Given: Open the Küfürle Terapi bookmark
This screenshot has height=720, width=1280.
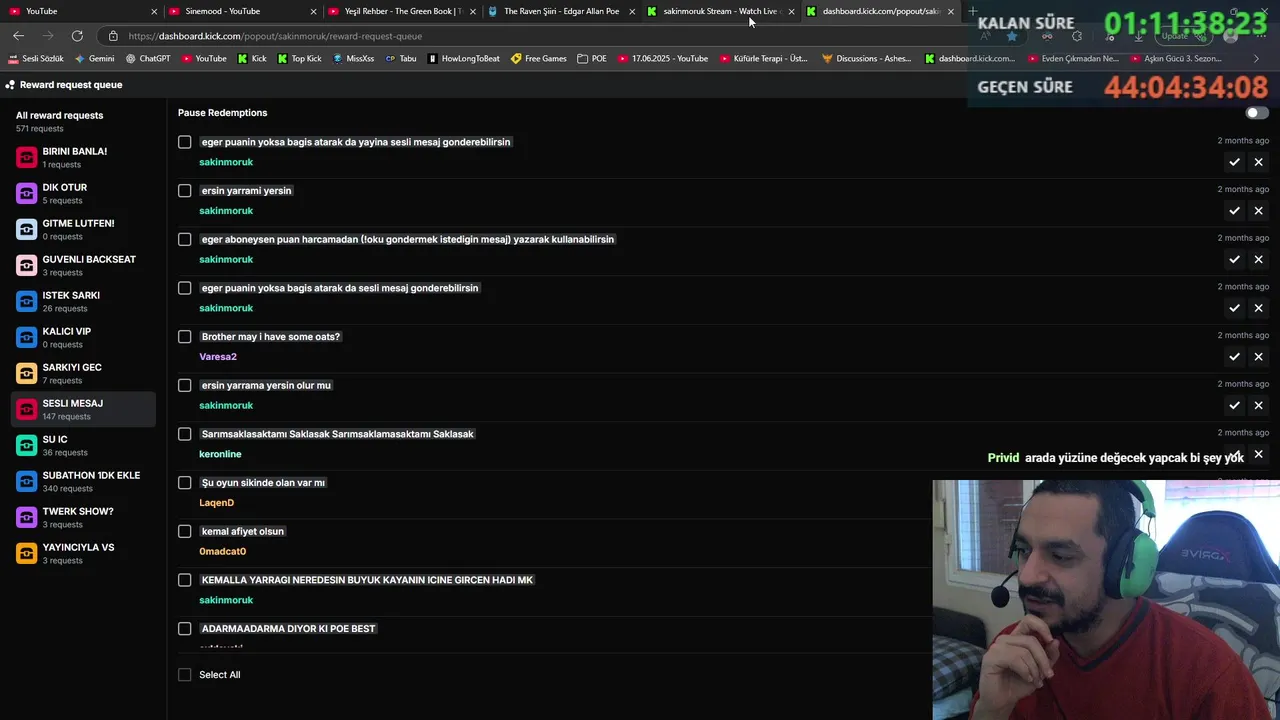Looking at the screenshot, I should click(x=764, y=58).
